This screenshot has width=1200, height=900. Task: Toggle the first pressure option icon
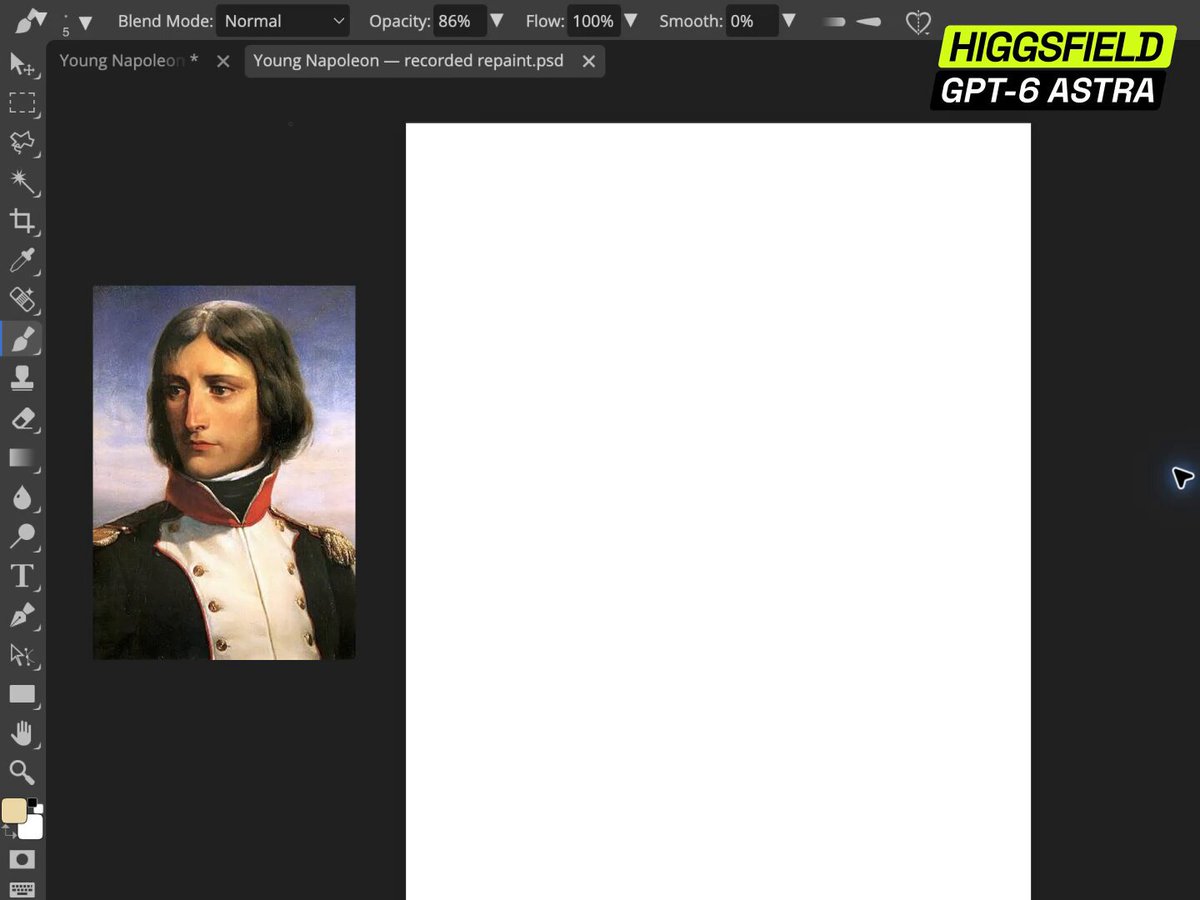coord(834,21)
